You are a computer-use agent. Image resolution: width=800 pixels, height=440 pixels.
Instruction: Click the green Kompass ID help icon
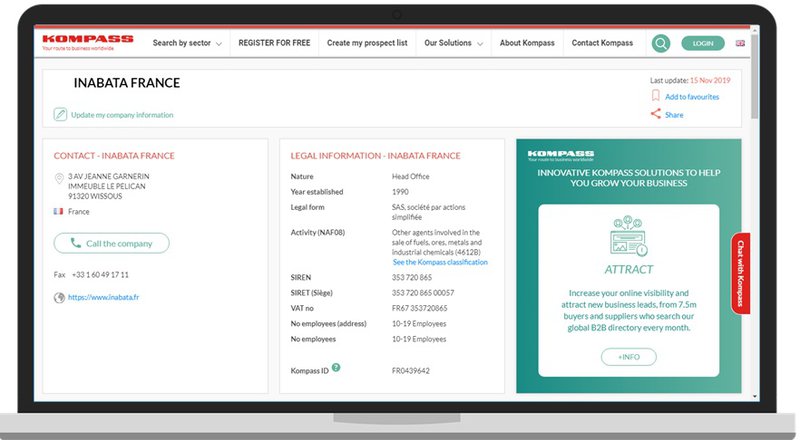336,367
